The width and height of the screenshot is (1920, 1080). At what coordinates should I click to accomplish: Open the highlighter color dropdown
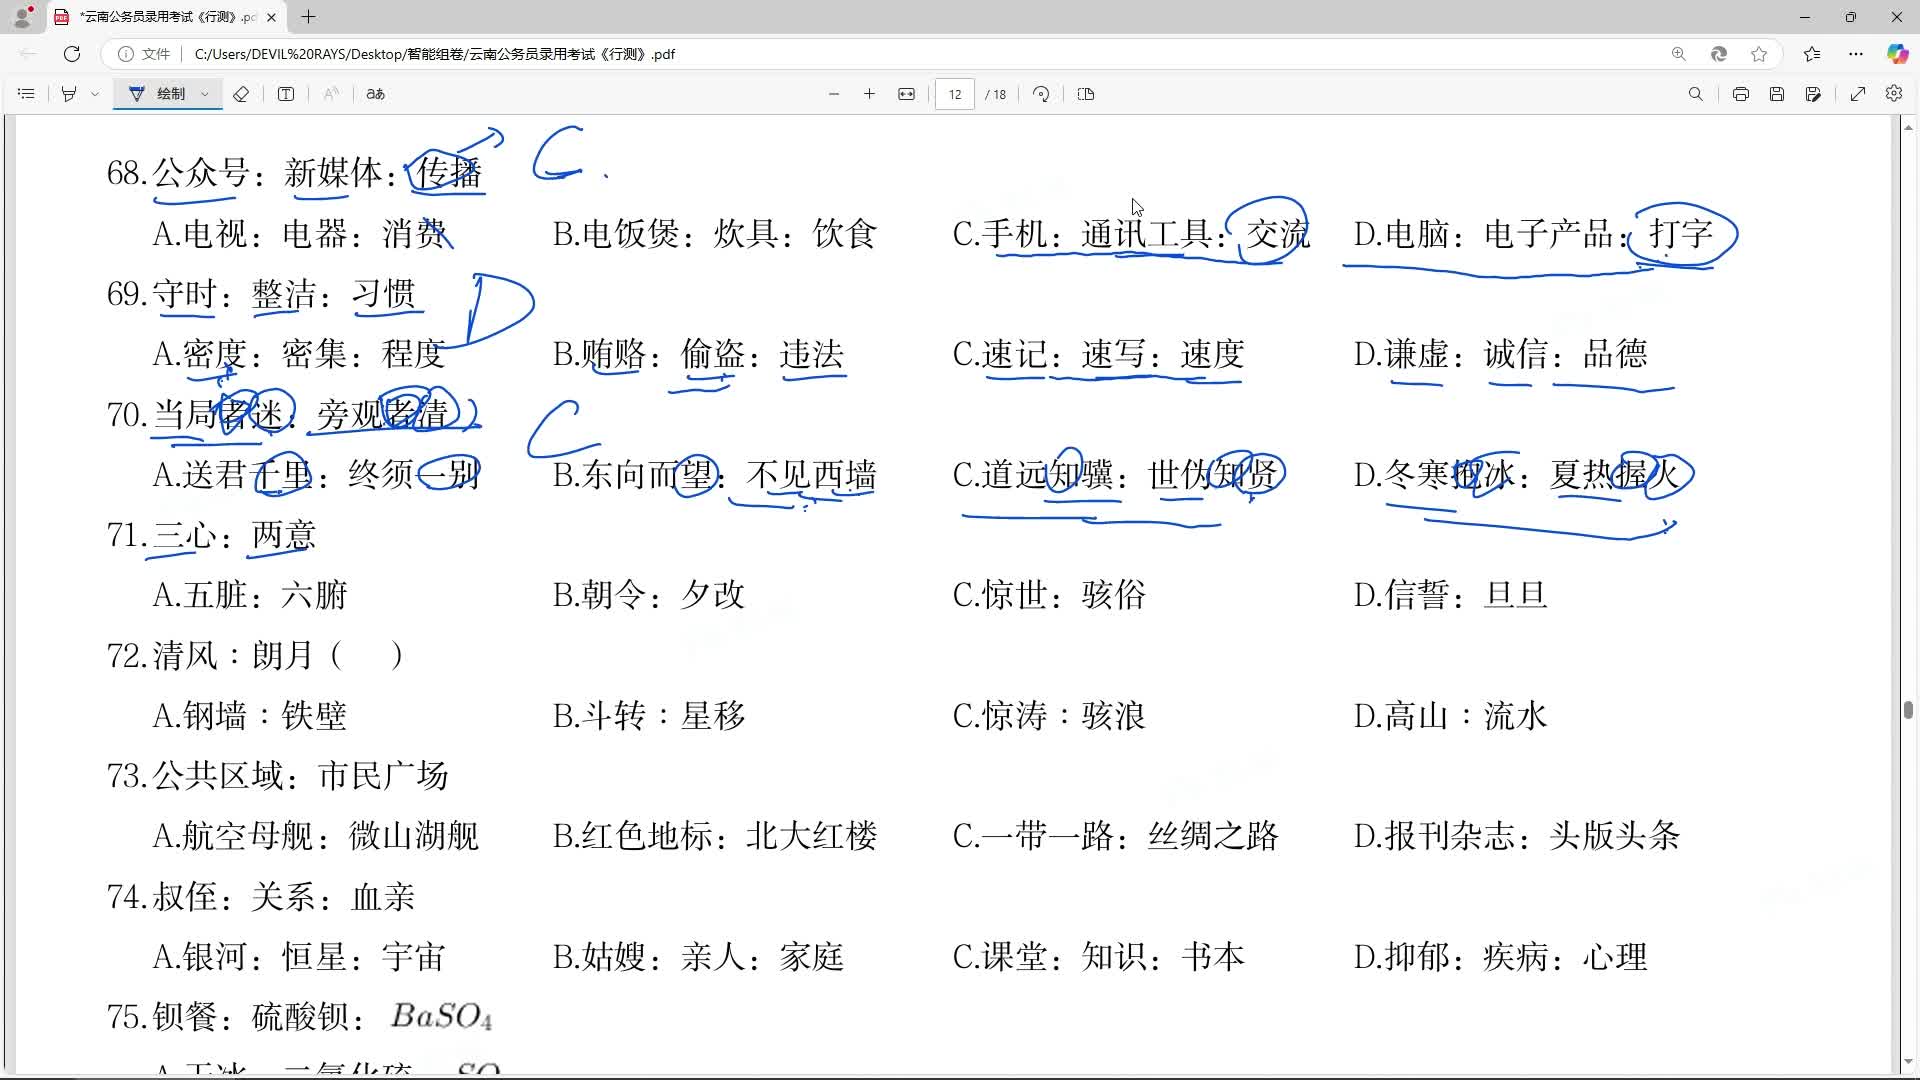(95, 94)
